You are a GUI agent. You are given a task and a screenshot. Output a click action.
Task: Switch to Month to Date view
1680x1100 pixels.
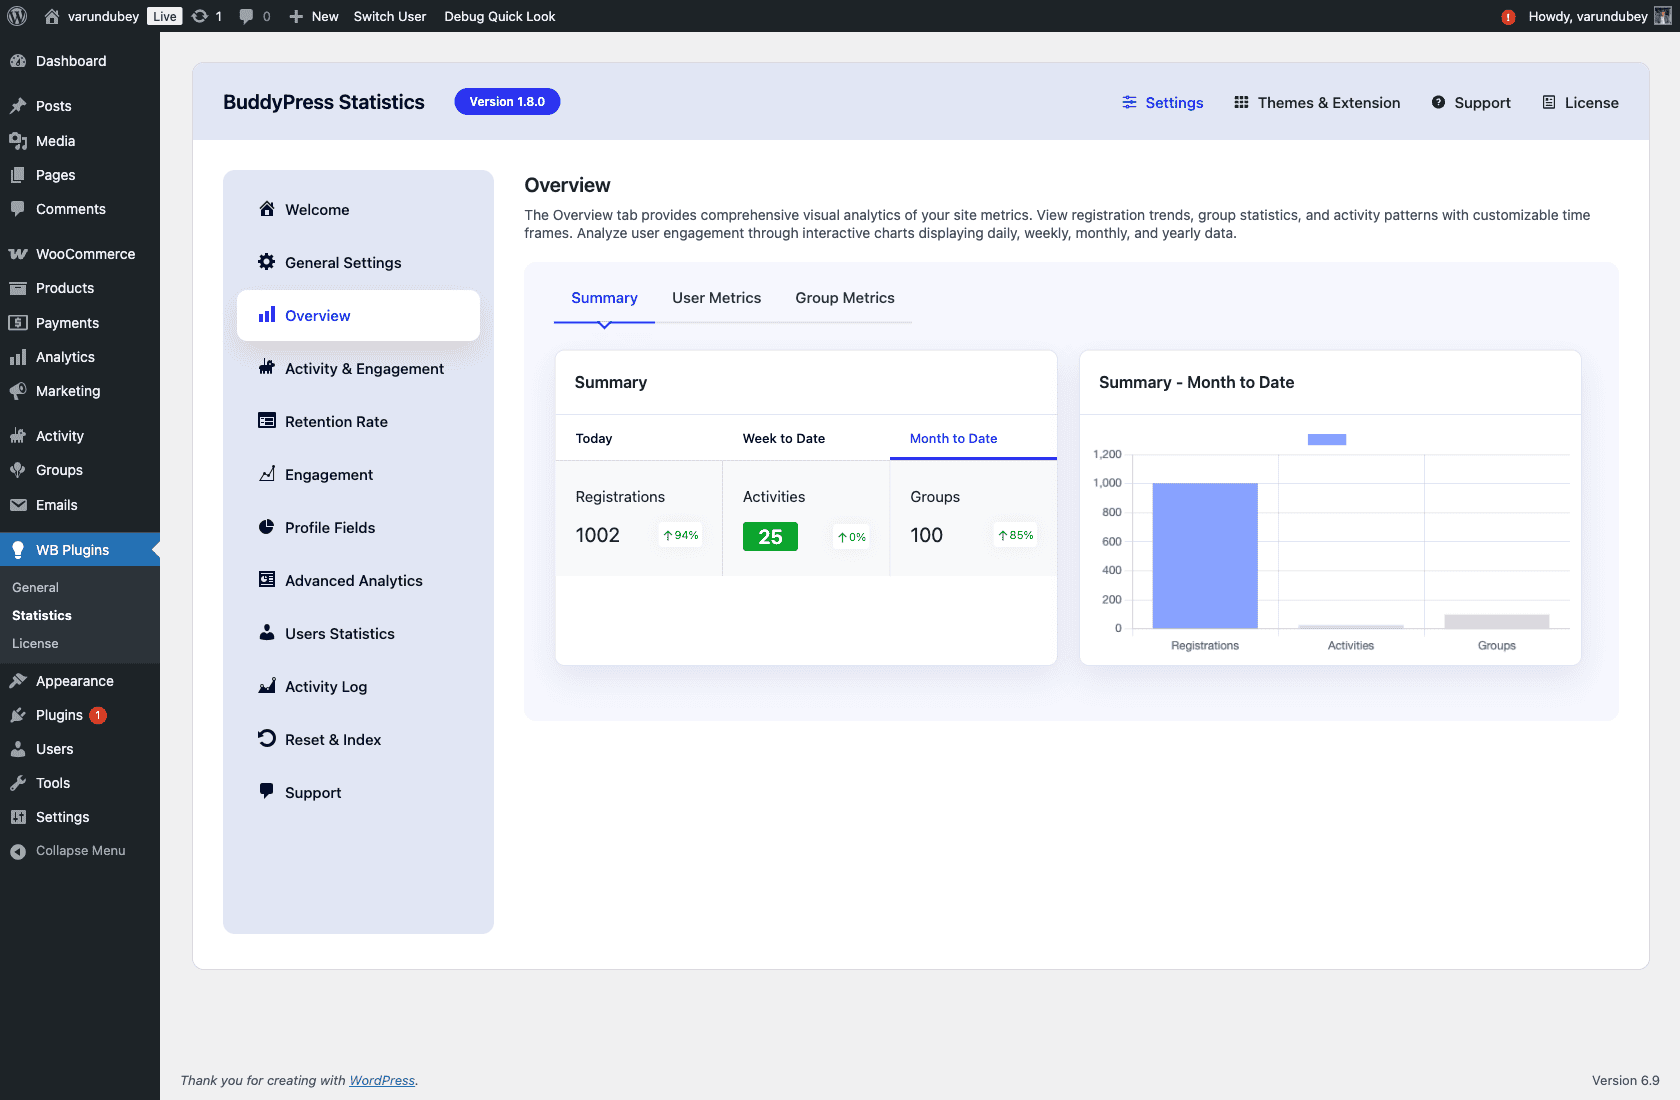(953, 438)
